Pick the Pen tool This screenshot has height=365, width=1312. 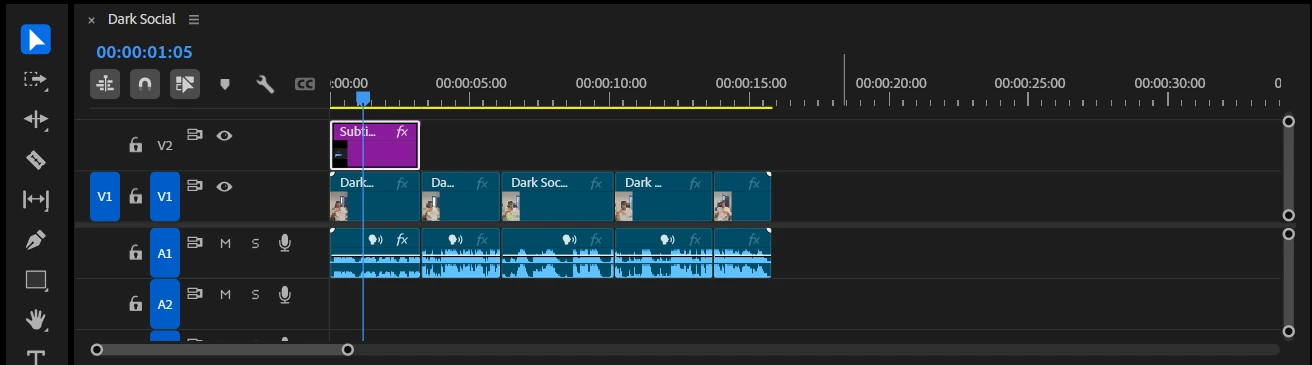pos(36,240)
